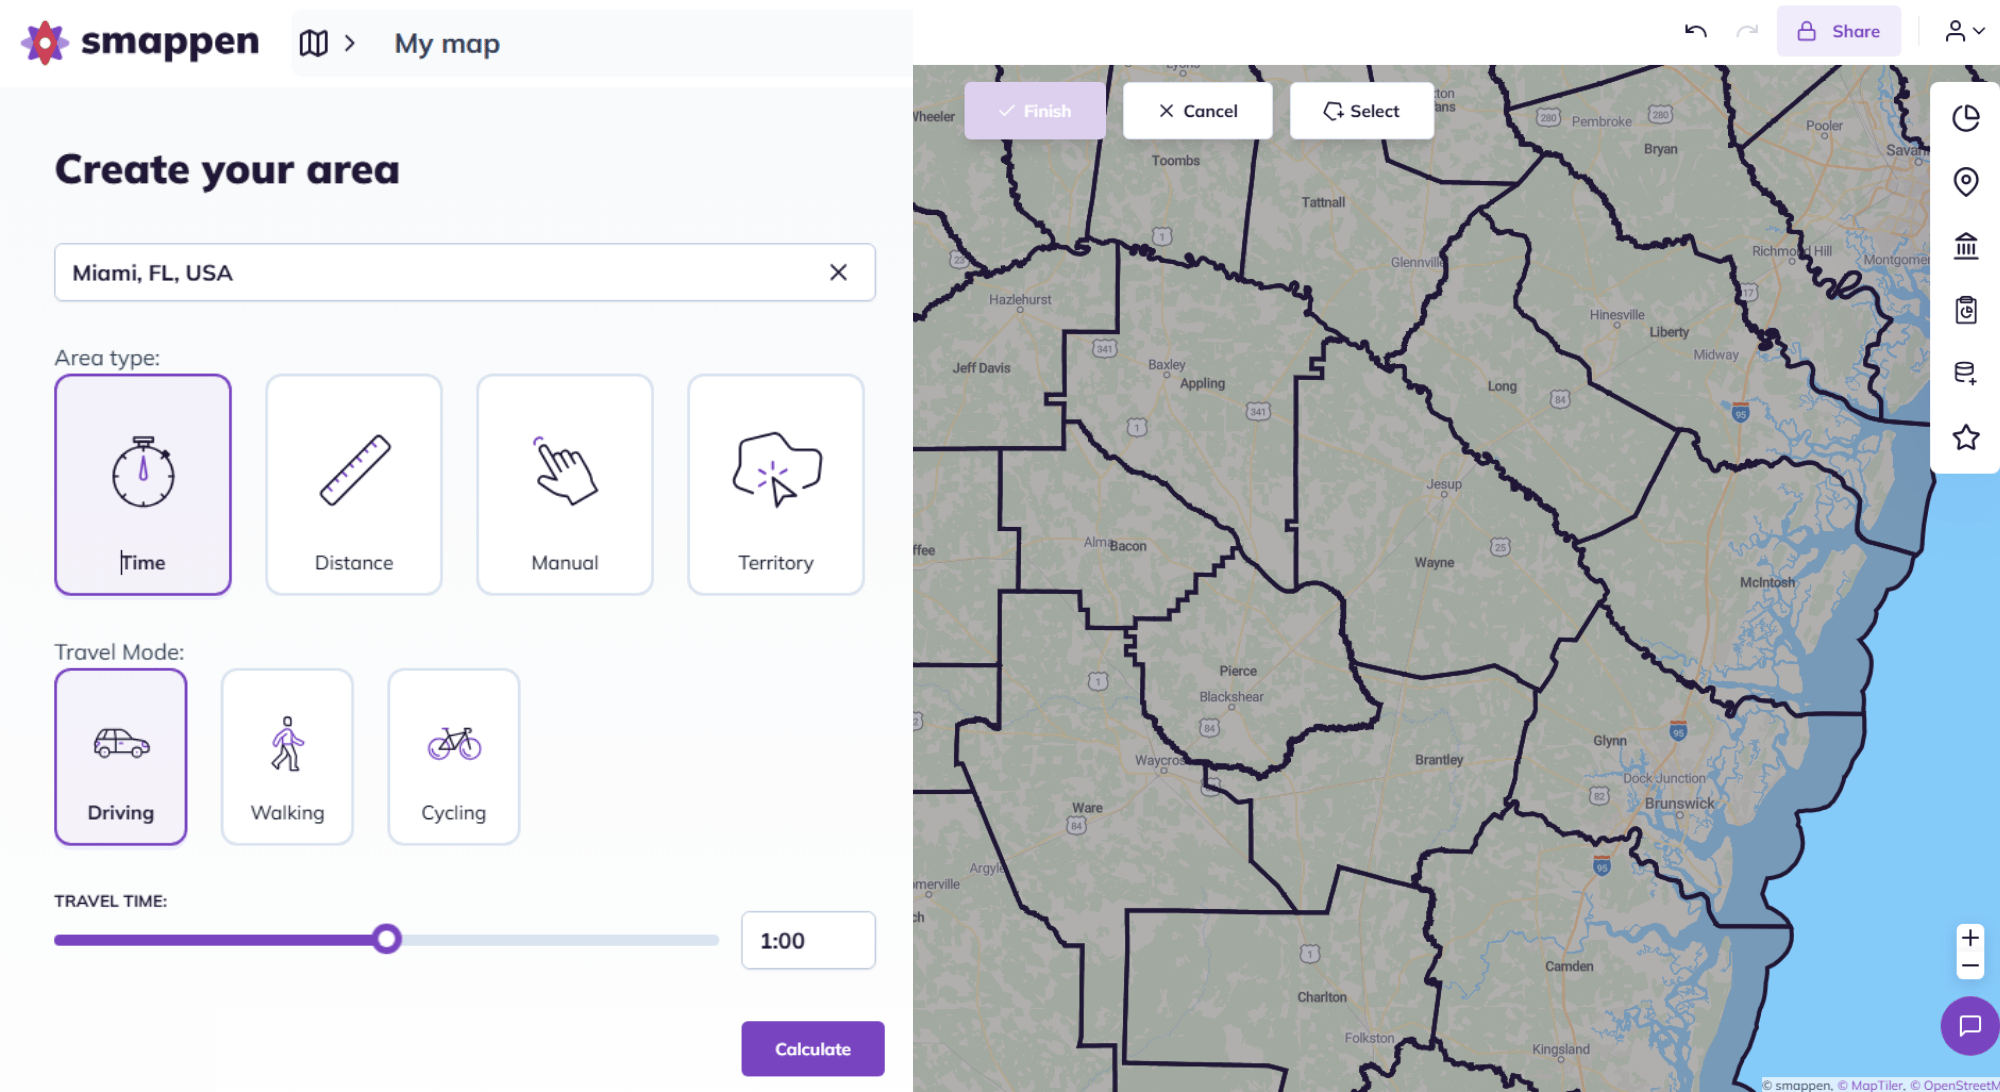Image resolution: width=2000 pixels, height=1092 pixels.
Task: Click the travel time slider handle
Action: click(387, 939)
